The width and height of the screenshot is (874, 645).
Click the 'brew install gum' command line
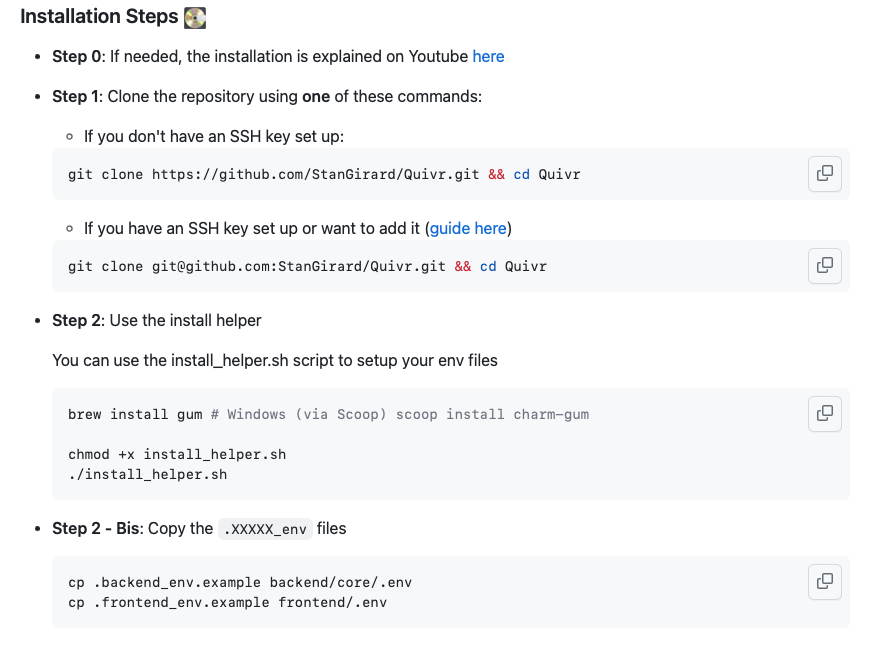135,414
